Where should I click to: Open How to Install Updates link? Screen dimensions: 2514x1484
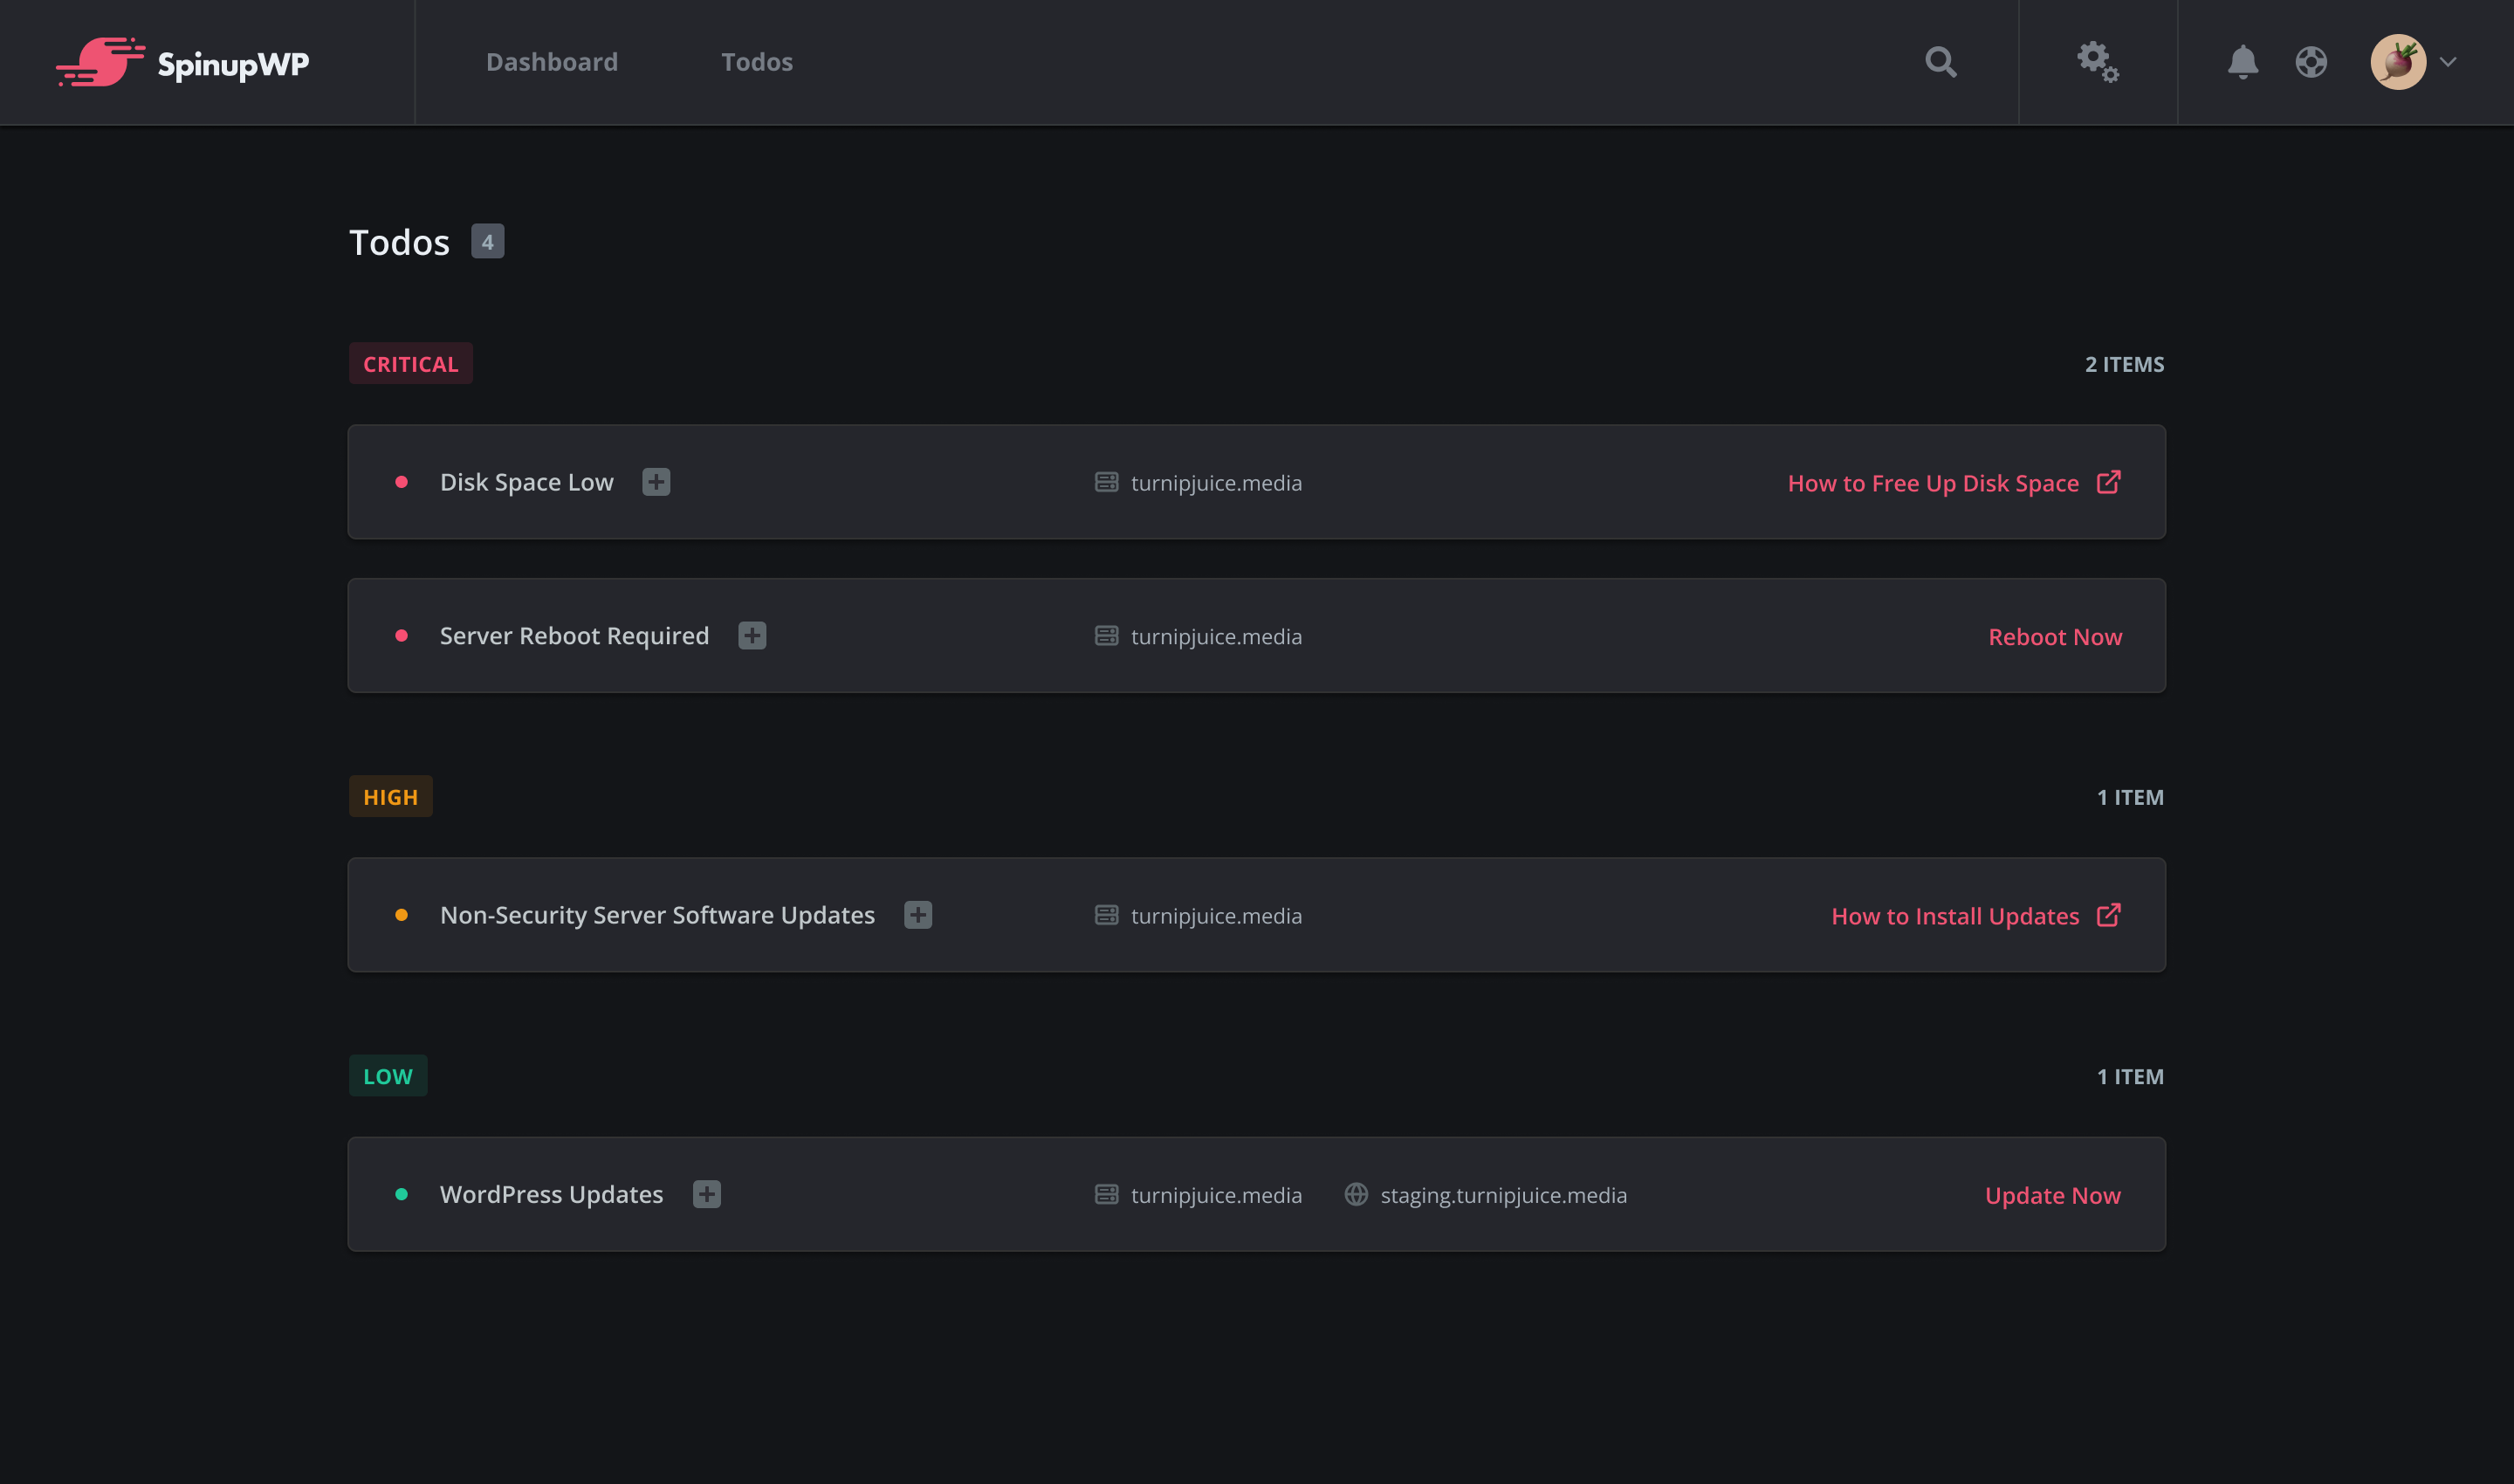[x=1955, y=916]
